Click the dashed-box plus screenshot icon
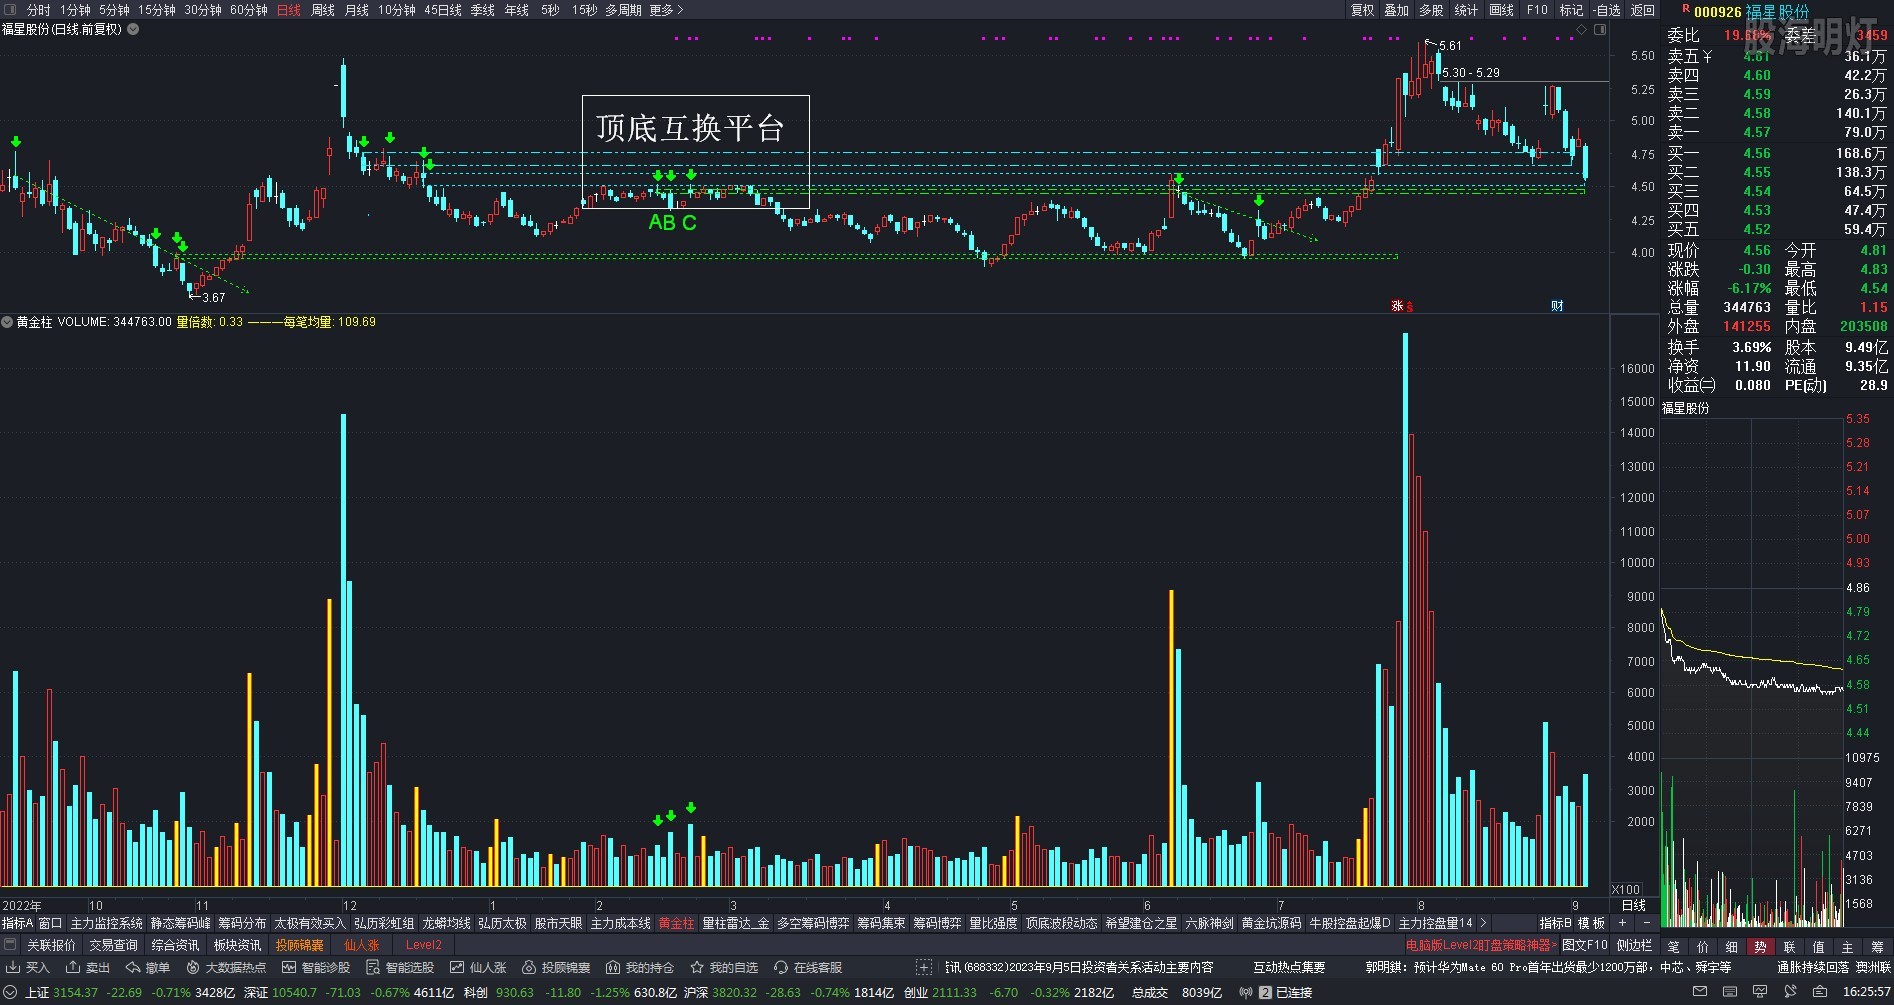The width and height of the screenshot is (1894, 1005). click(924, 967)
